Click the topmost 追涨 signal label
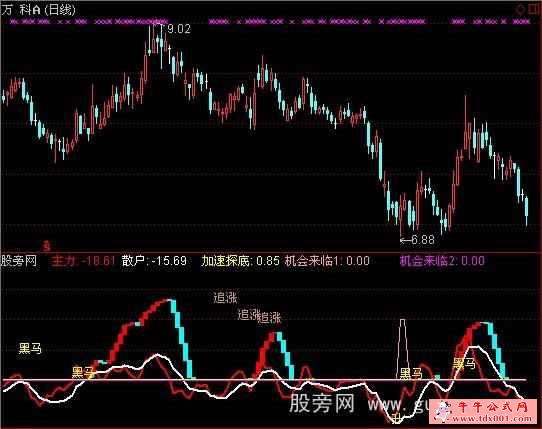This screenshot has width=542, height=429. click(x=225, y=297)
